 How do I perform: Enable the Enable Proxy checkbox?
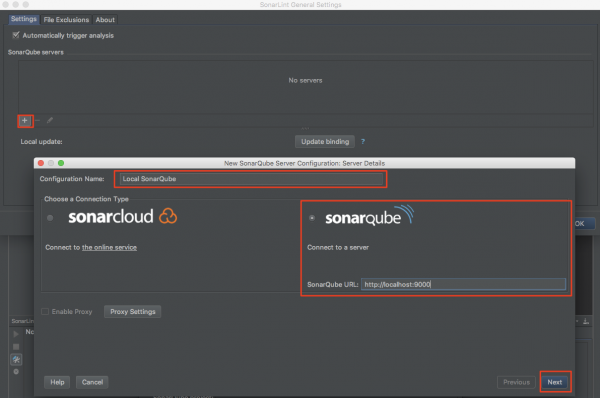tap(45, 312)
